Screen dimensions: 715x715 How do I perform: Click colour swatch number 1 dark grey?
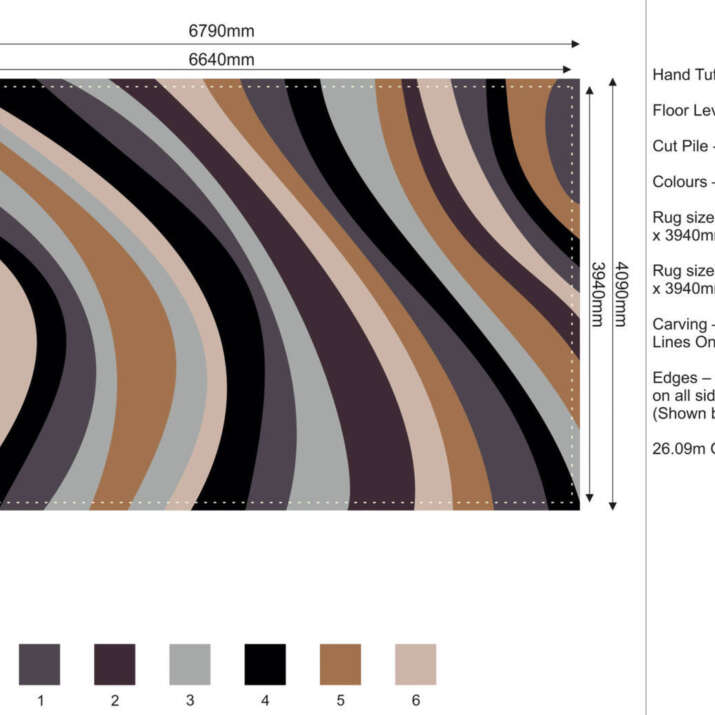pos(39,664)
